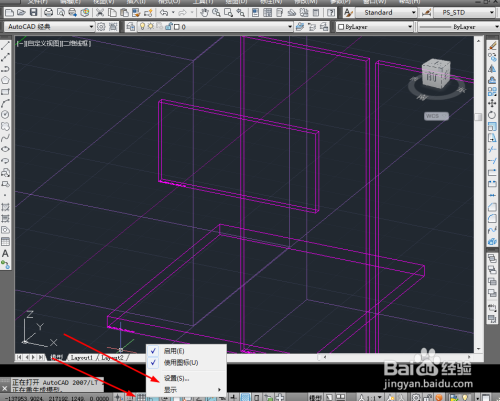Click the coordinates readout in the status bar
Image resolution: width=500 pixels, height=401 pixels.
point(58,398)
